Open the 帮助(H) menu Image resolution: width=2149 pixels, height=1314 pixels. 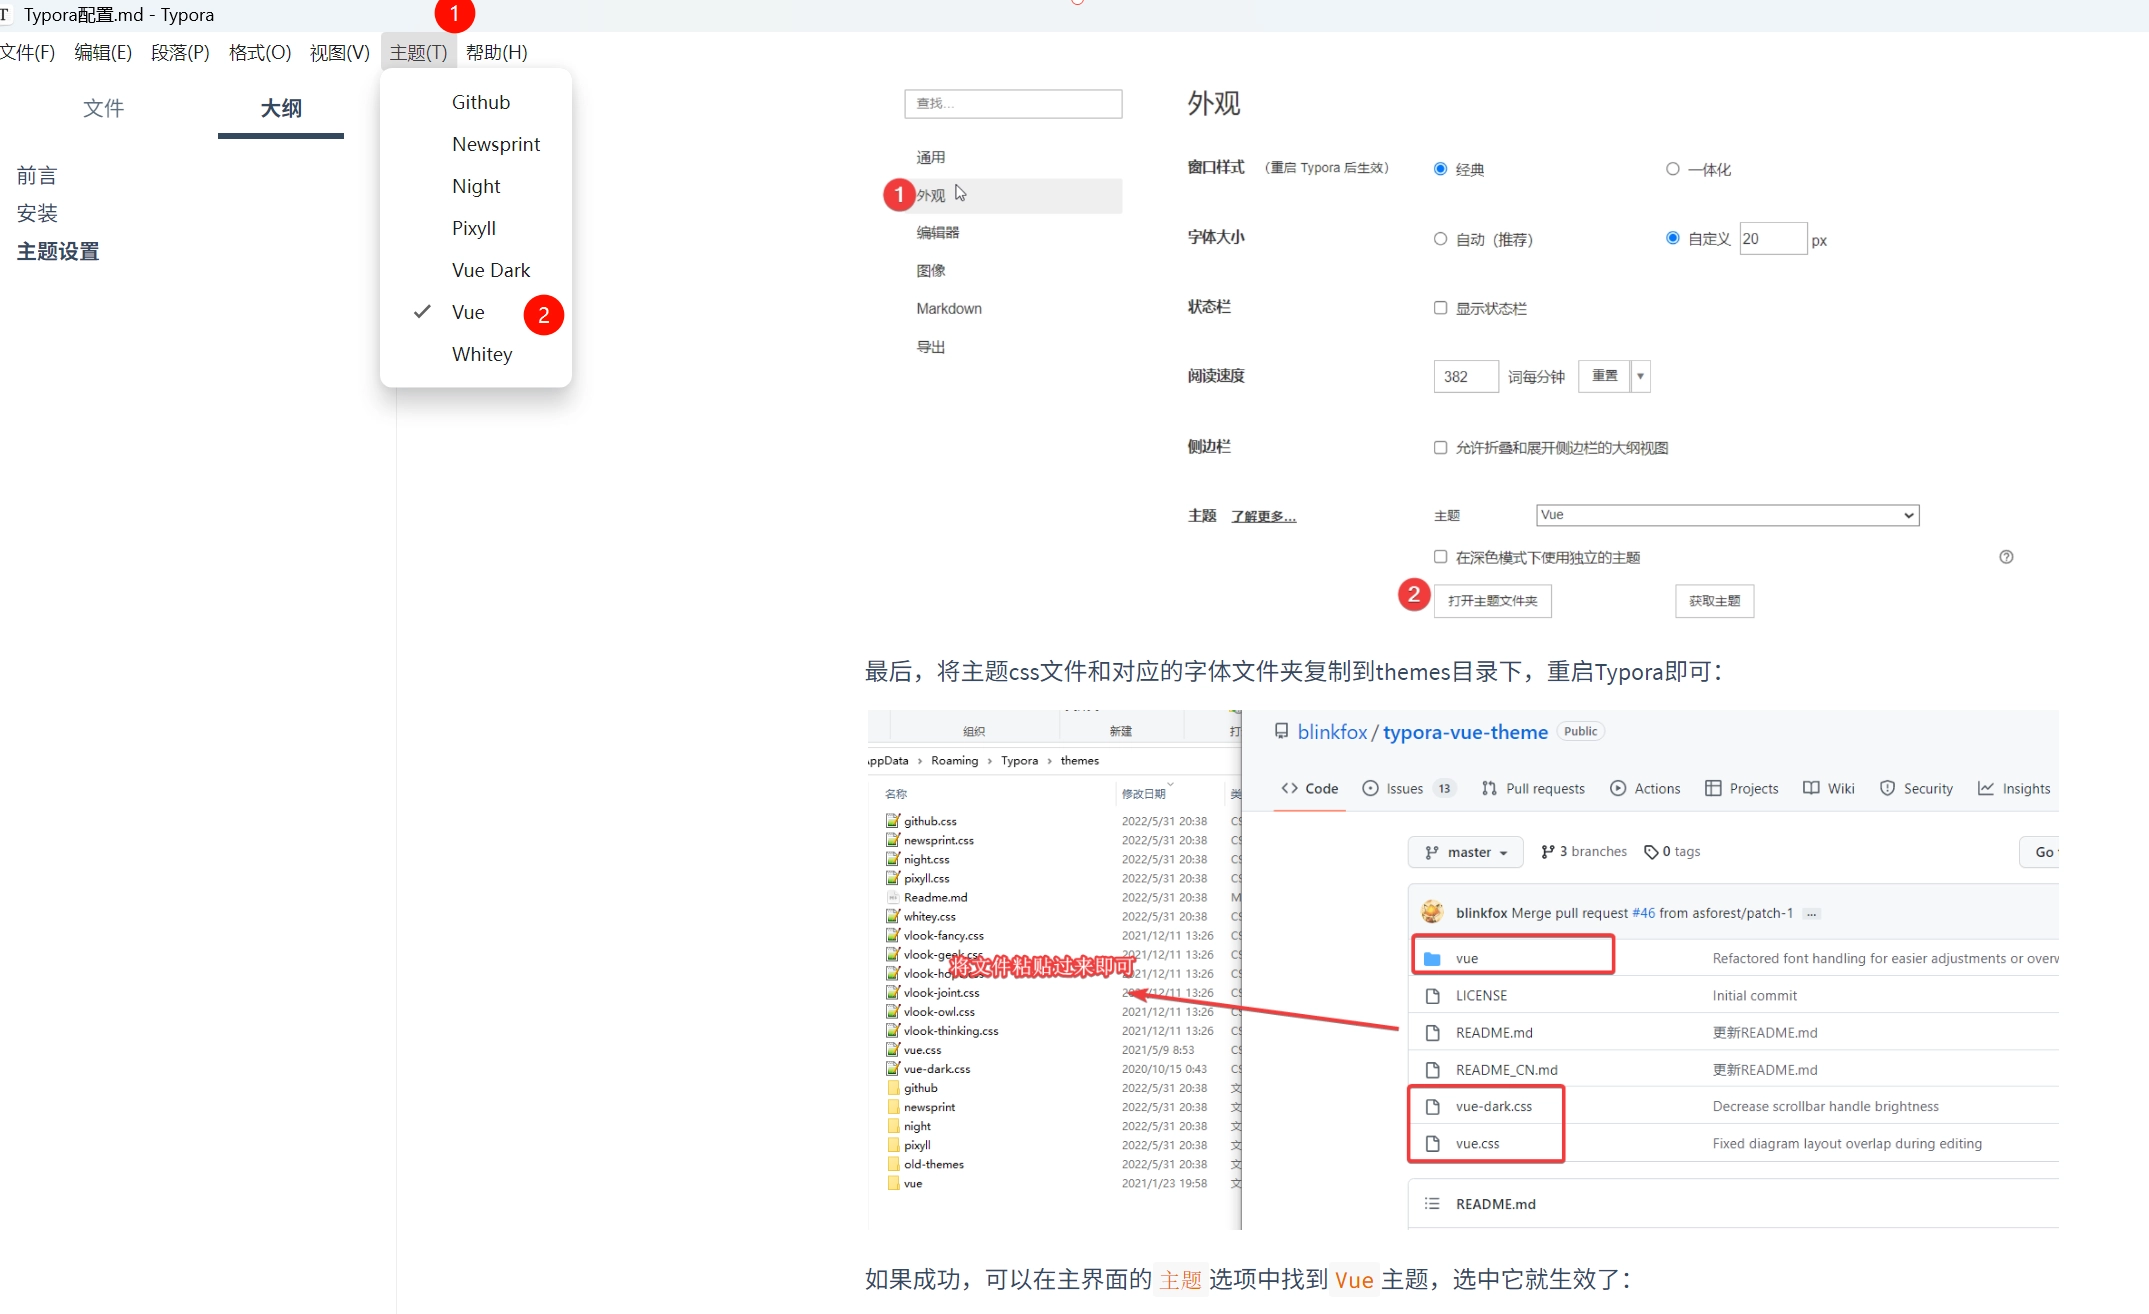(x=497, y=52)
